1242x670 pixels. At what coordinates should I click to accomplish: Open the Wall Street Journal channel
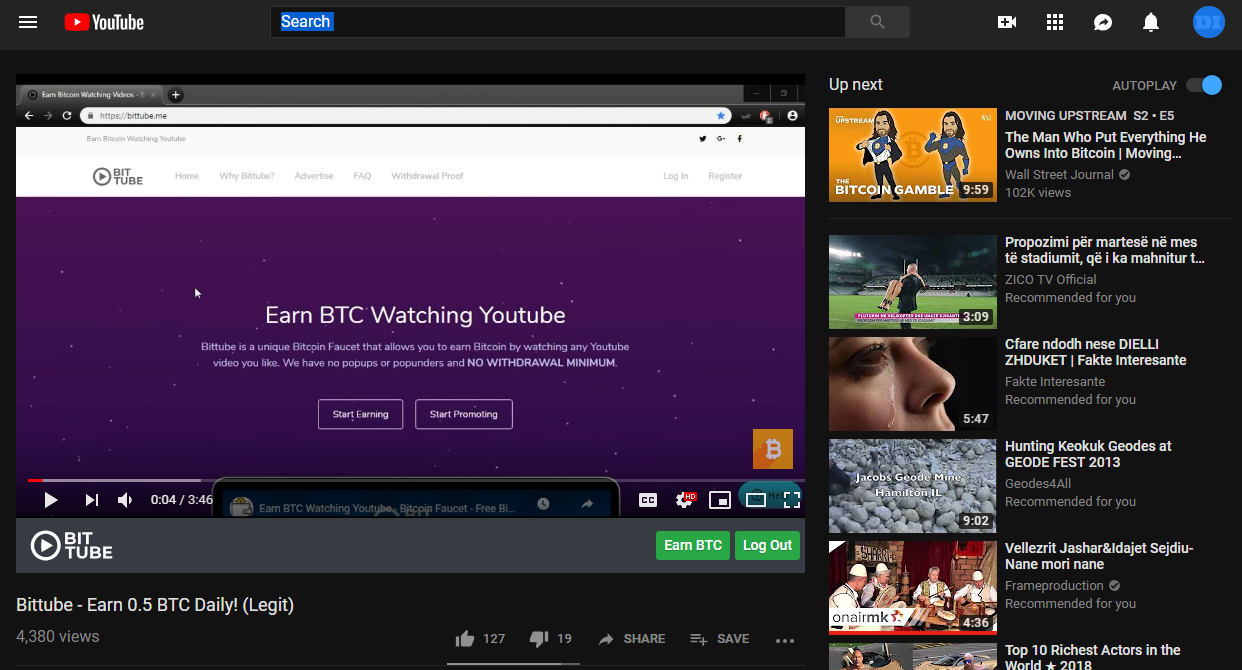1059,174
